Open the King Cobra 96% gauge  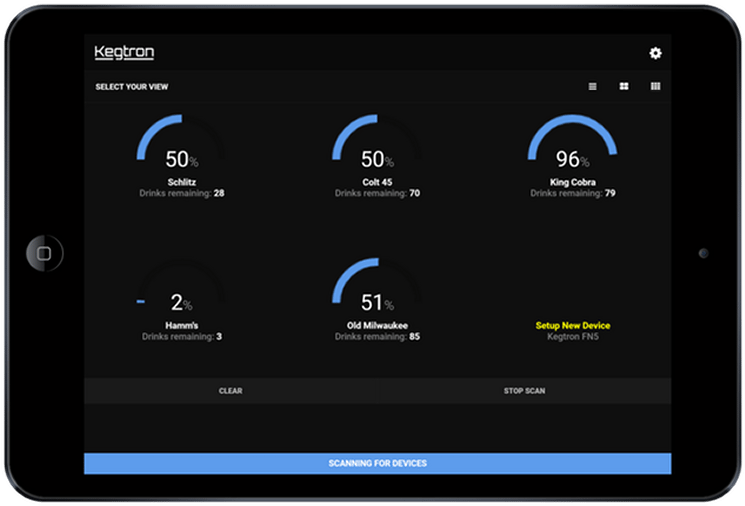[x=573, y=142]
